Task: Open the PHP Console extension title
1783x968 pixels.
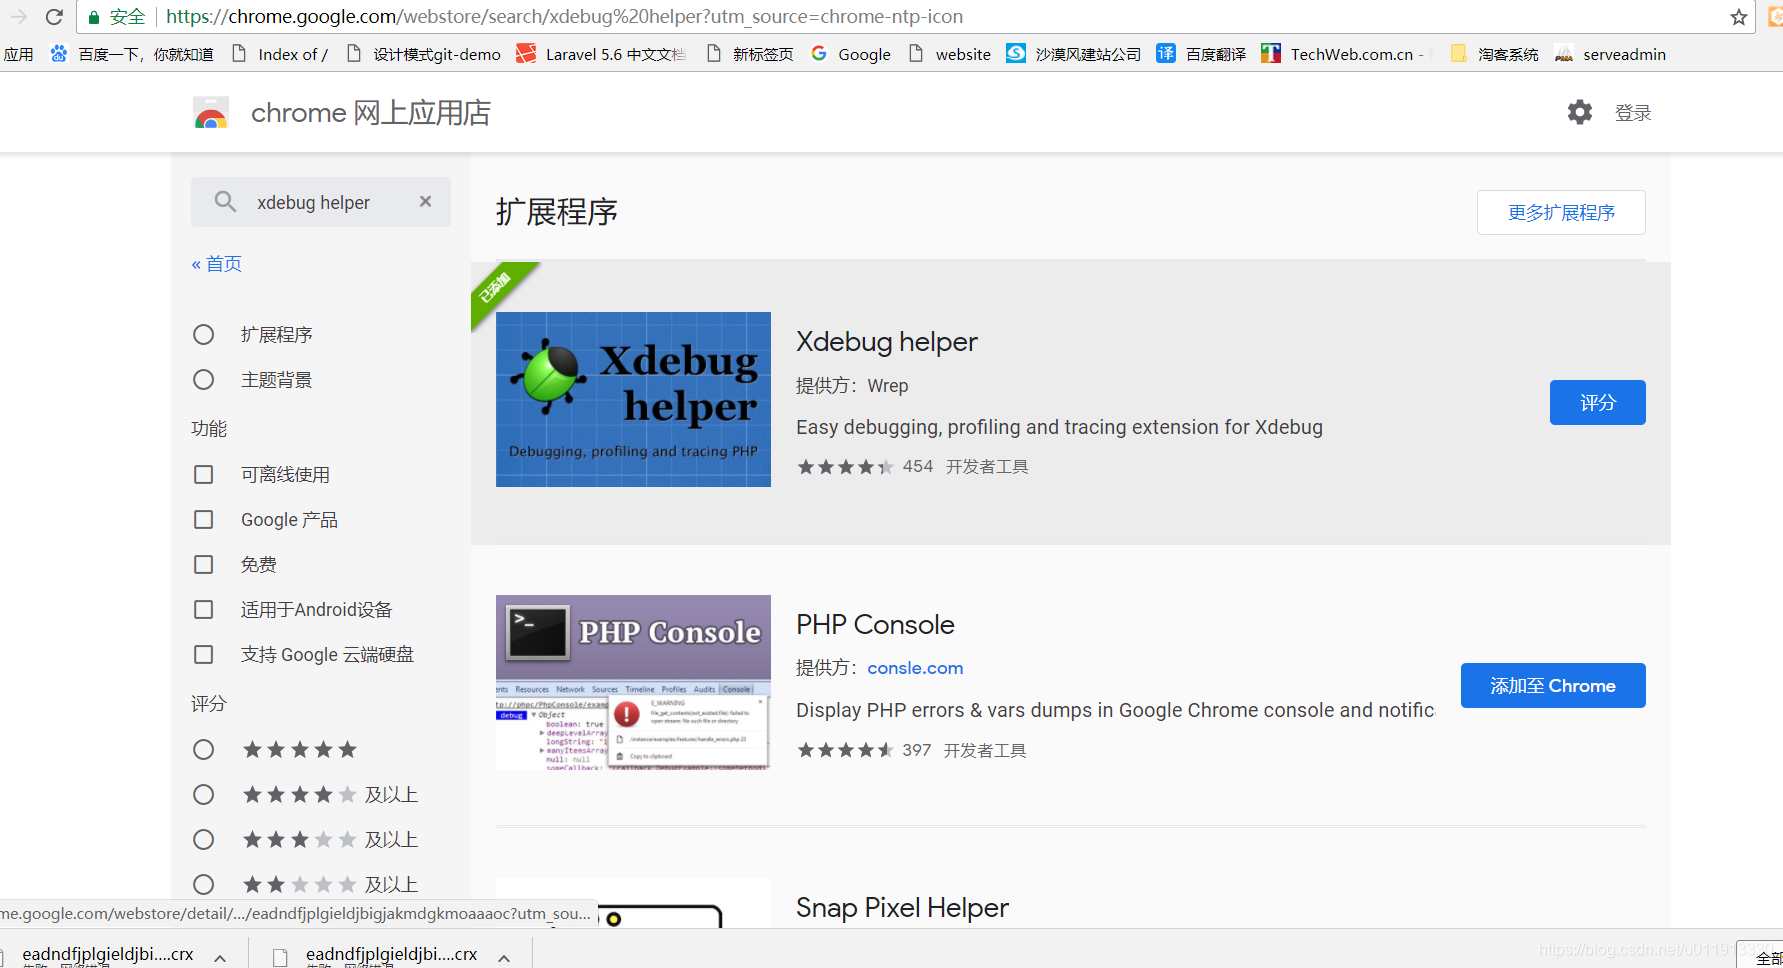Action: [x=875, y=625]
